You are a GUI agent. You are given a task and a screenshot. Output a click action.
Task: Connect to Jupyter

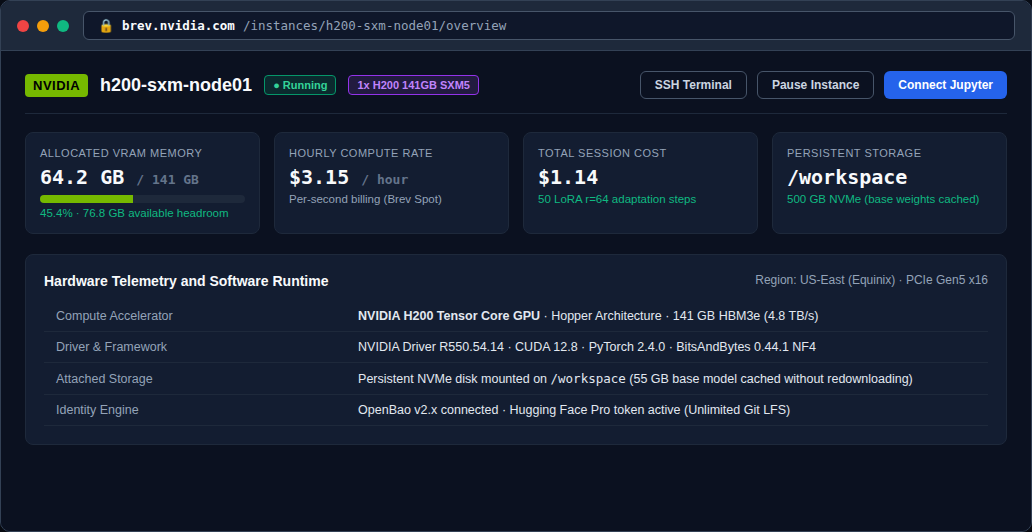pos(945,85)
